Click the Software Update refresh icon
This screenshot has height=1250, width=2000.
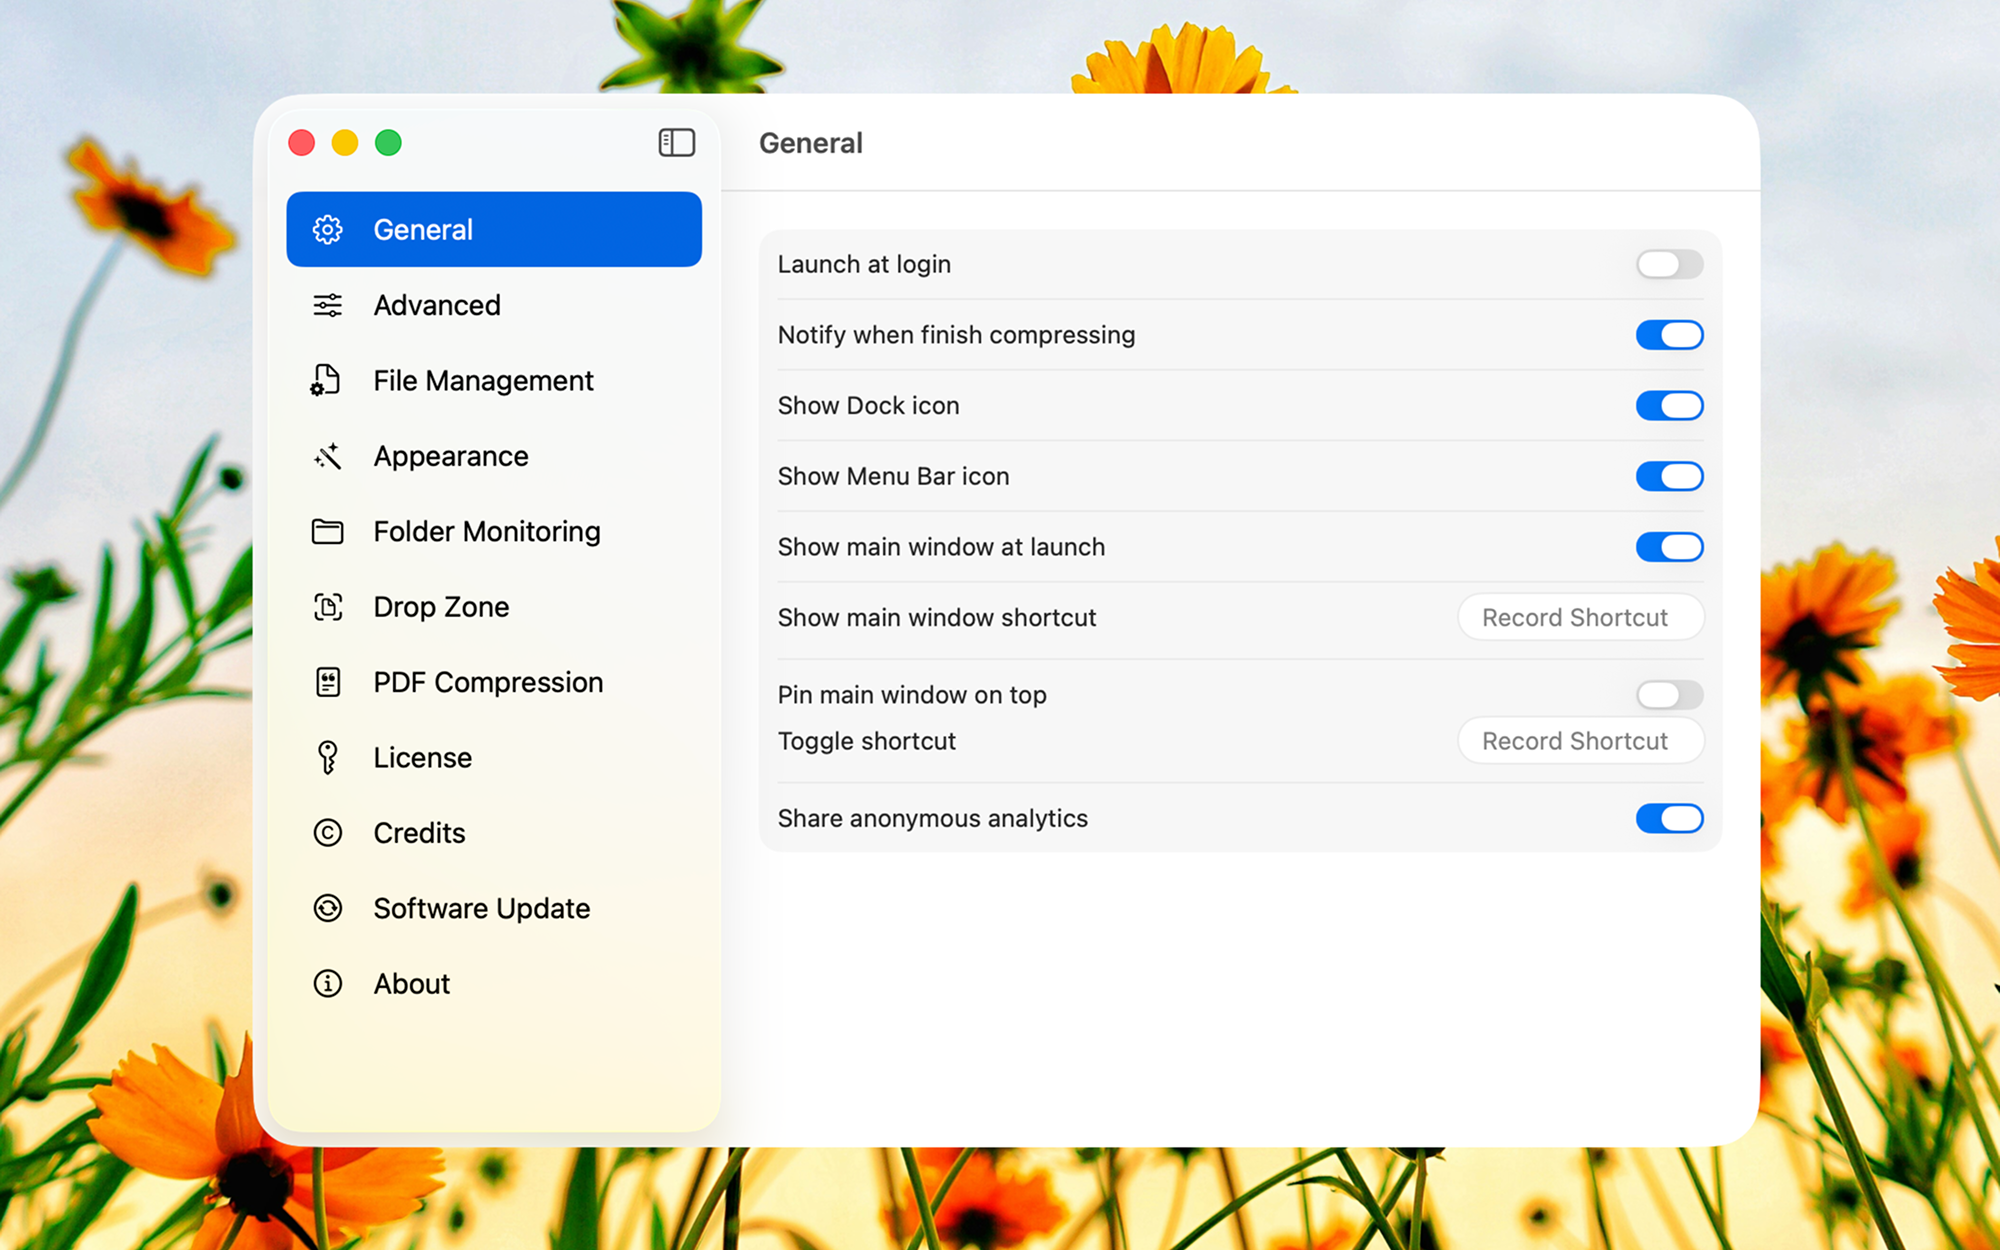[327, 908]
